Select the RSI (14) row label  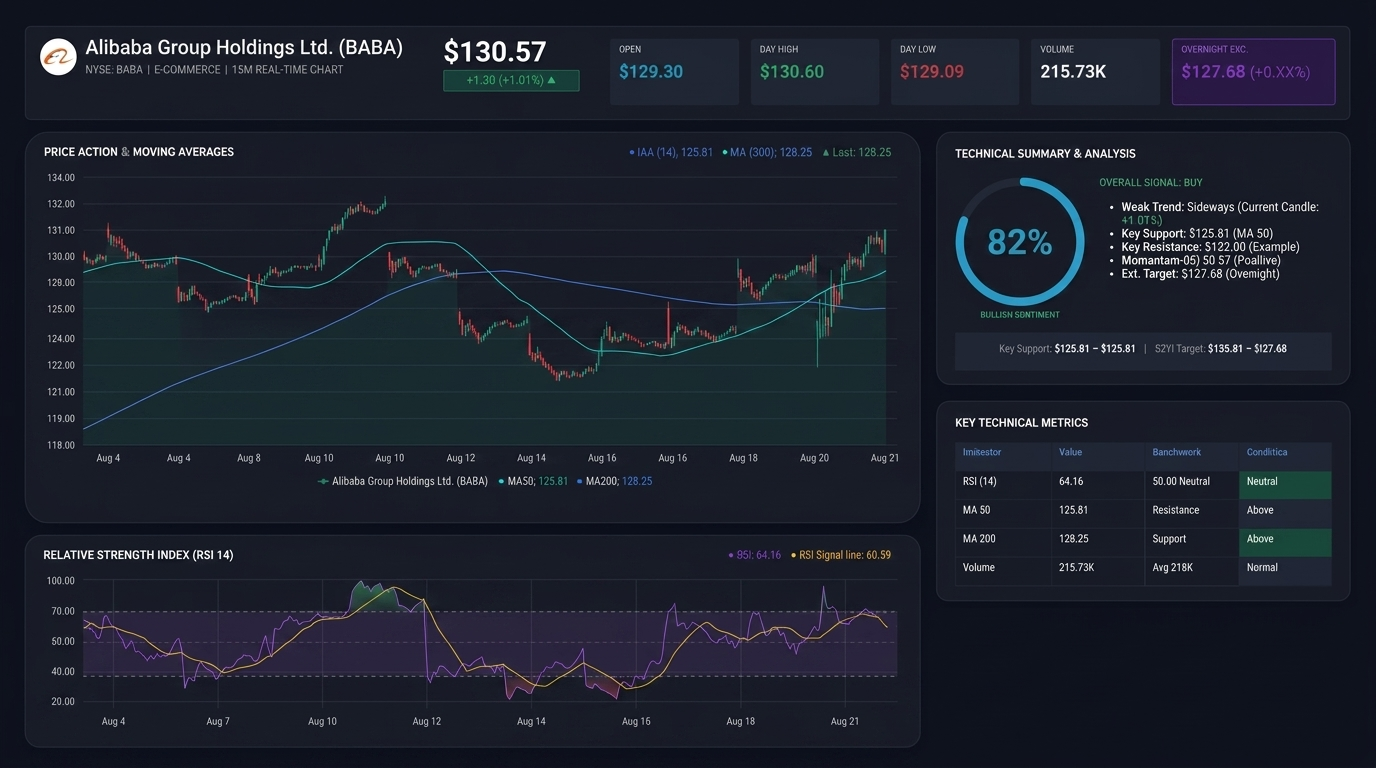[x=979, y=481]
